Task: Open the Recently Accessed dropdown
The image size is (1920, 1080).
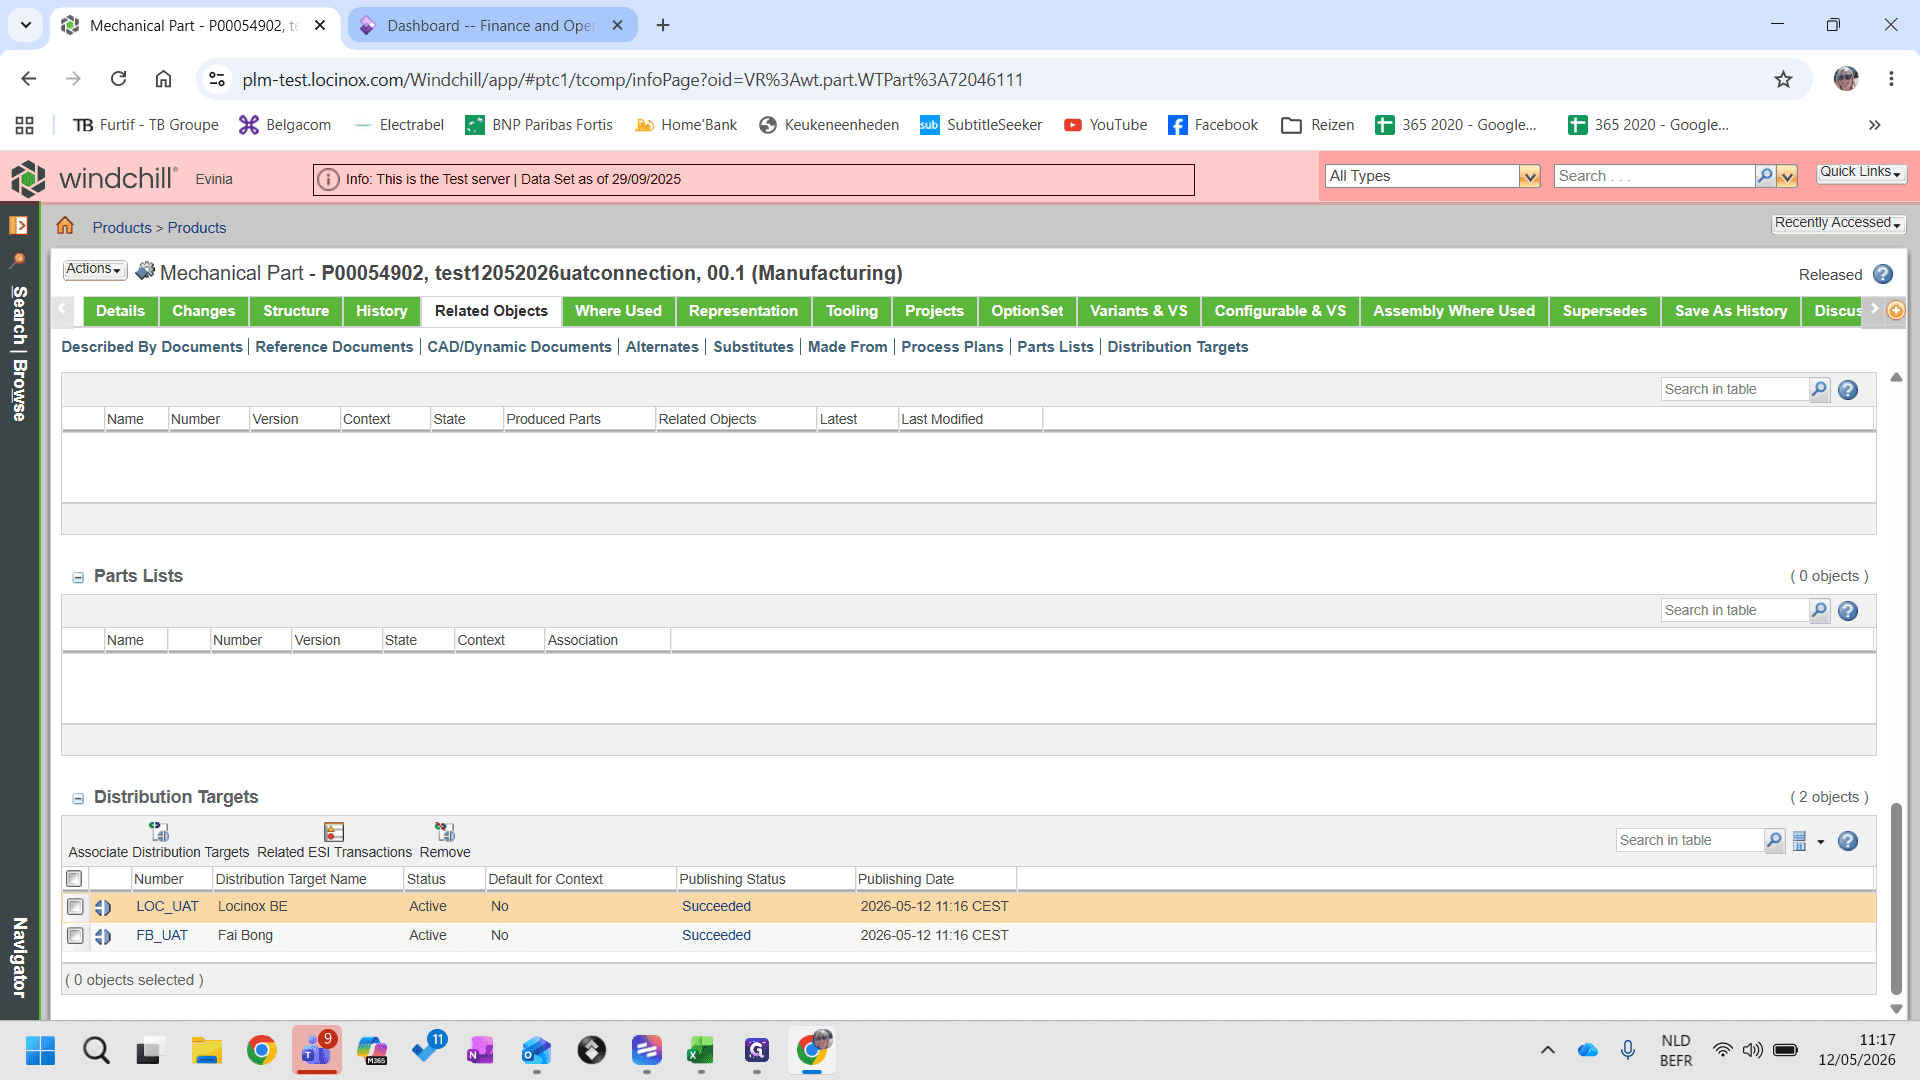Action: pos(1838,223)
